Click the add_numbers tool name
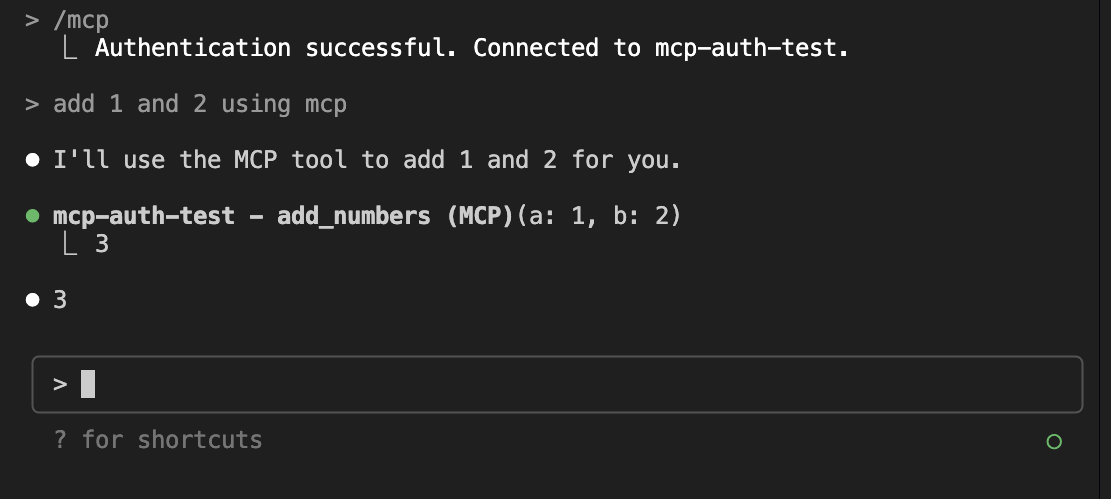 [x=340, y=216]
